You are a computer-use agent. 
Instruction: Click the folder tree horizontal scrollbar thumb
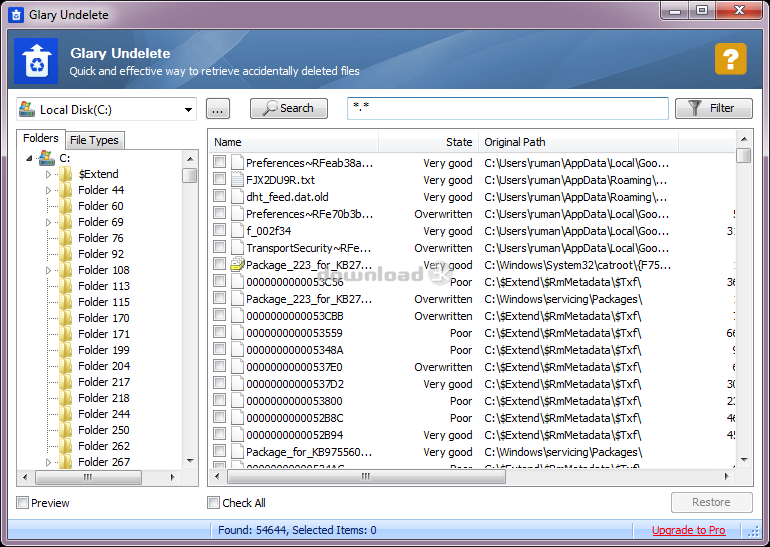(88, 477)
